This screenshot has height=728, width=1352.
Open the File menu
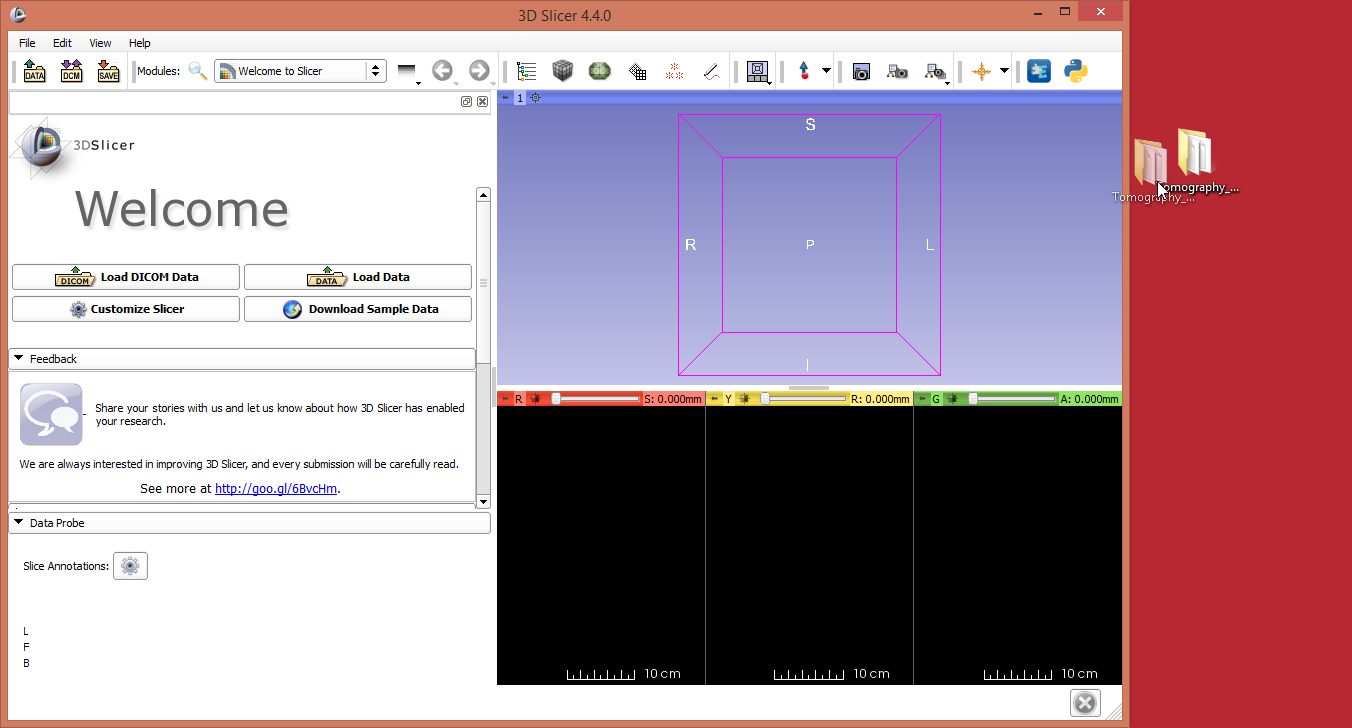[27, 43]
